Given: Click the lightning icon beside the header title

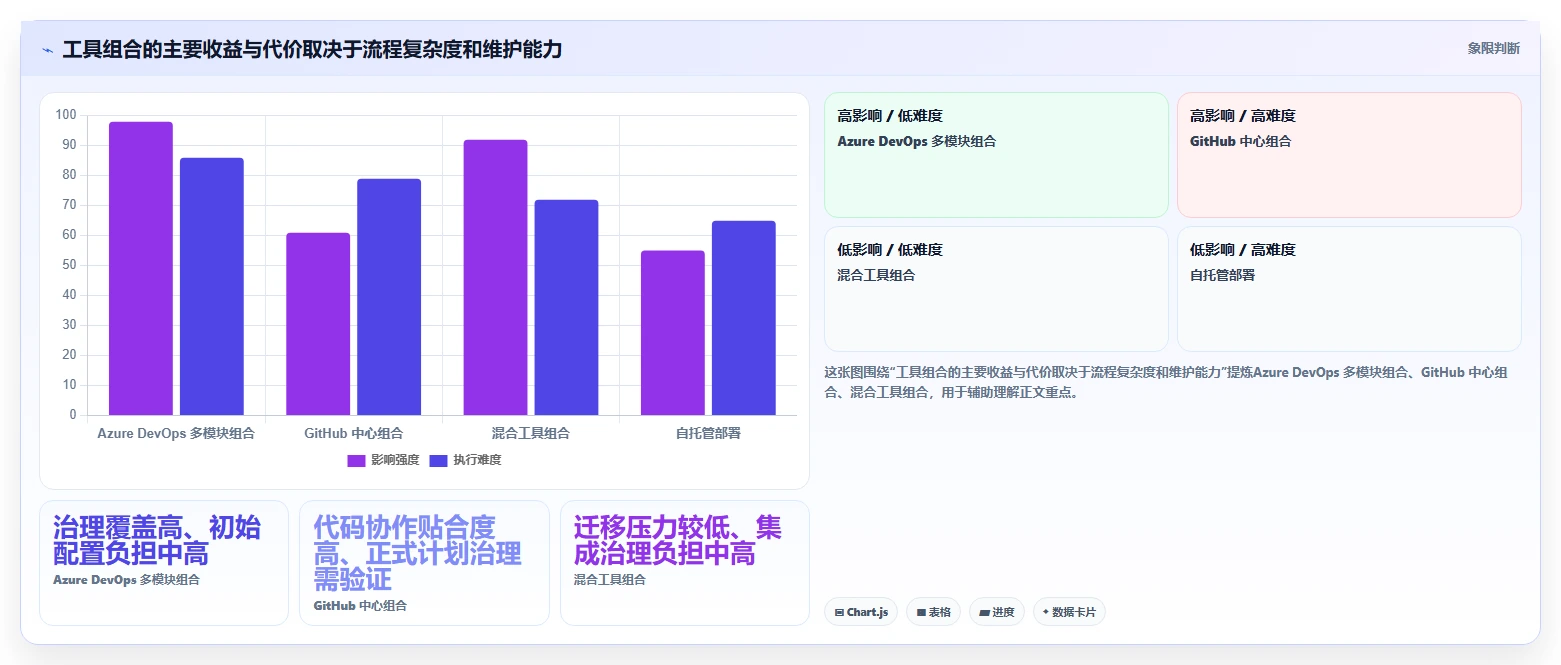Looking at the screenshot, I should 48,49.
